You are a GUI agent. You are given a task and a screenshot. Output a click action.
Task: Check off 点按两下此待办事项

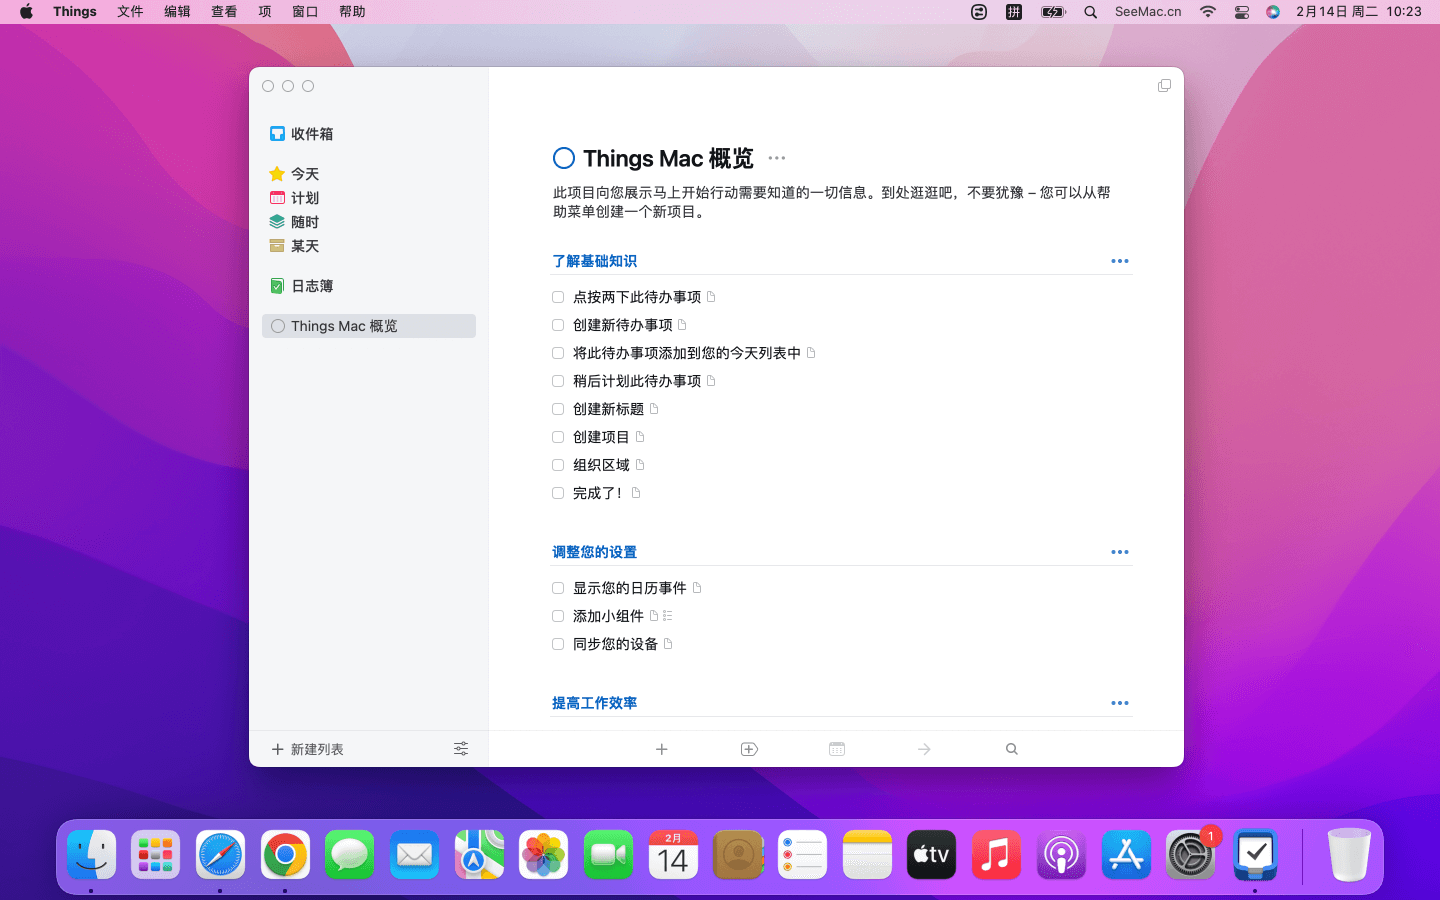coord(558,297)
